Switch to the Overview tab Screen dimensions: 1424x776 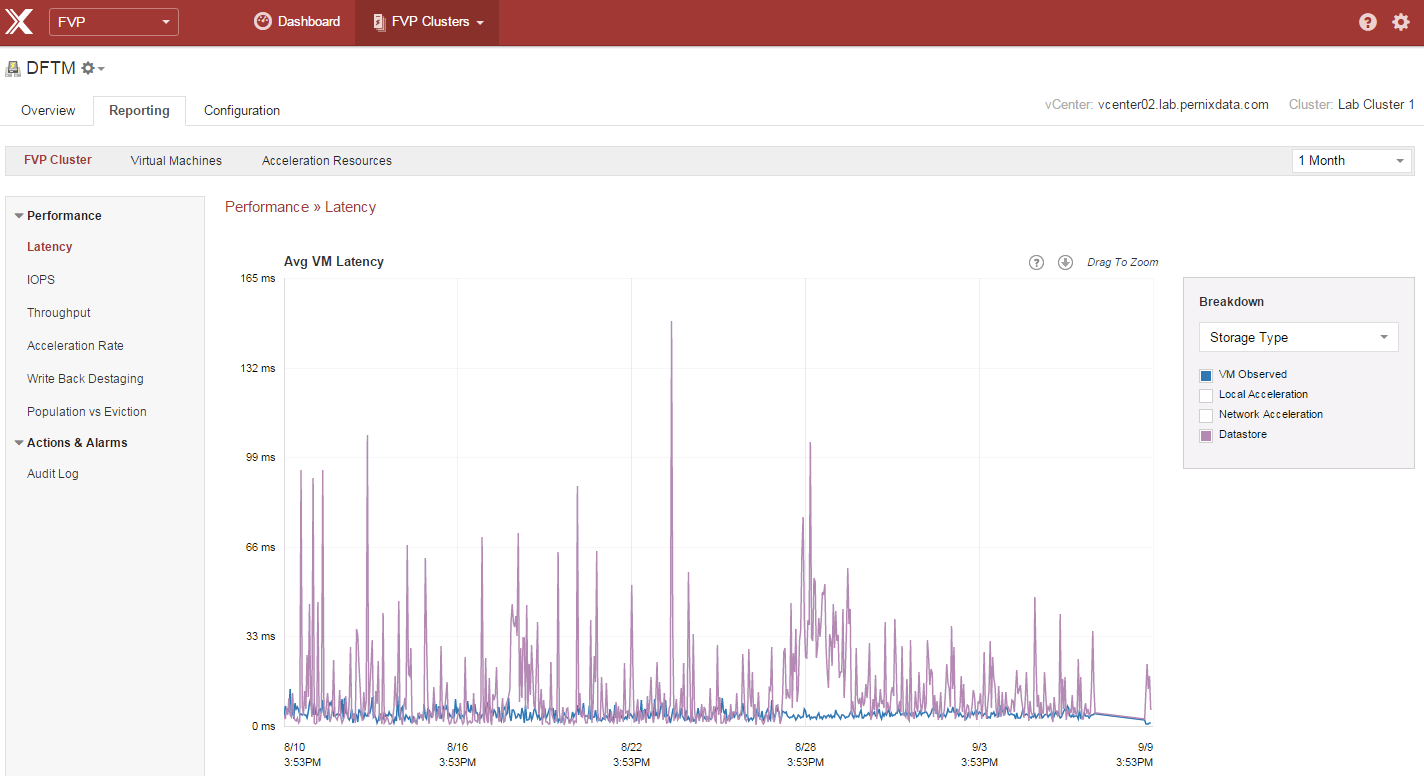click(x=48, y=111)
